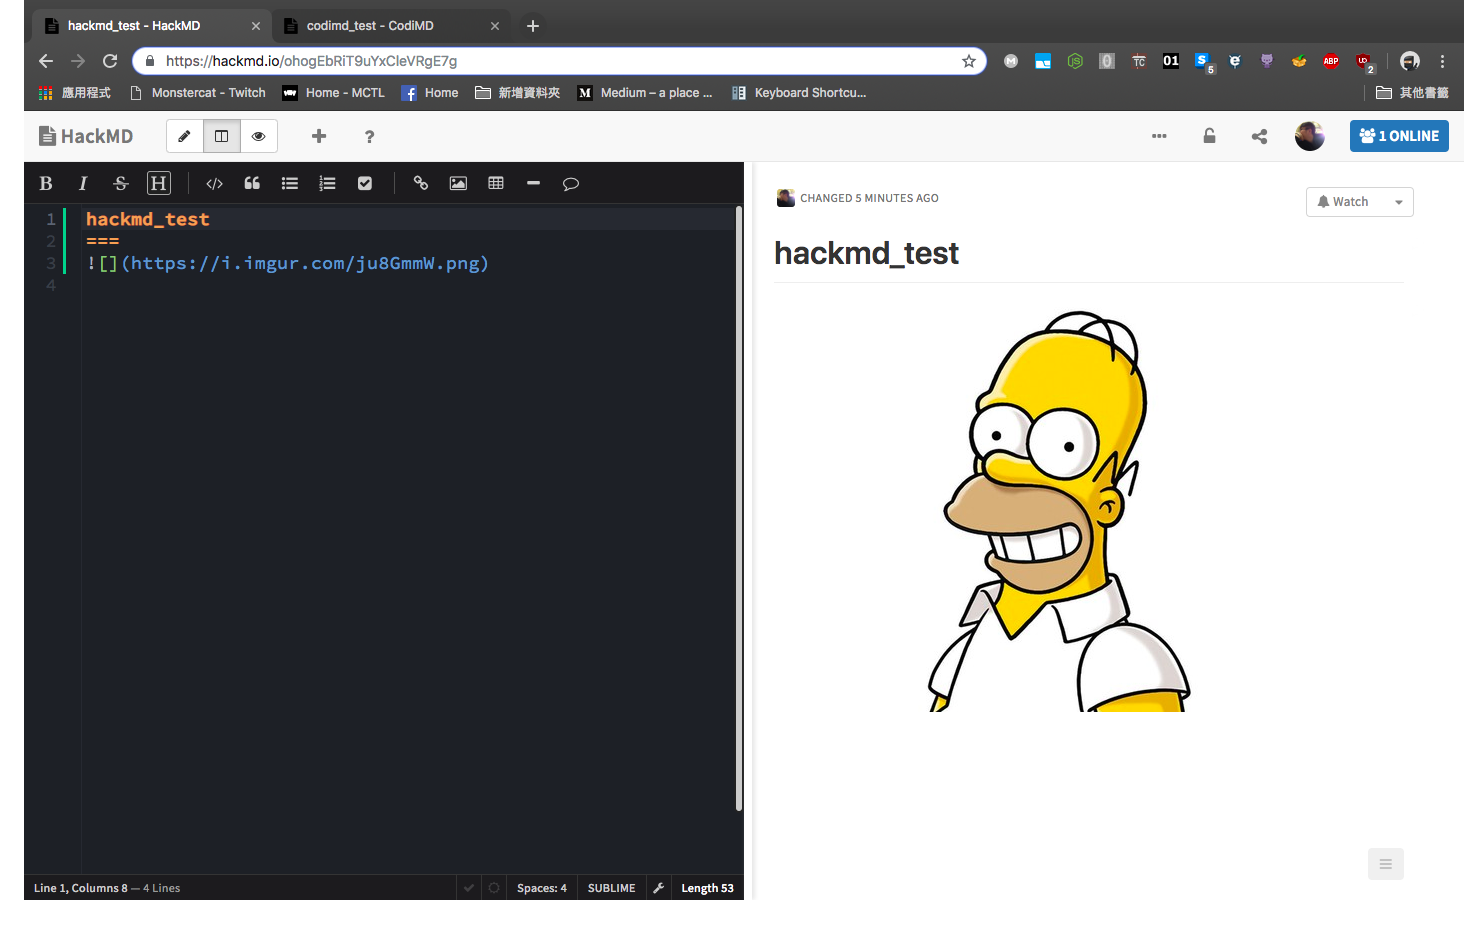Insert a comment

[571, 183]
